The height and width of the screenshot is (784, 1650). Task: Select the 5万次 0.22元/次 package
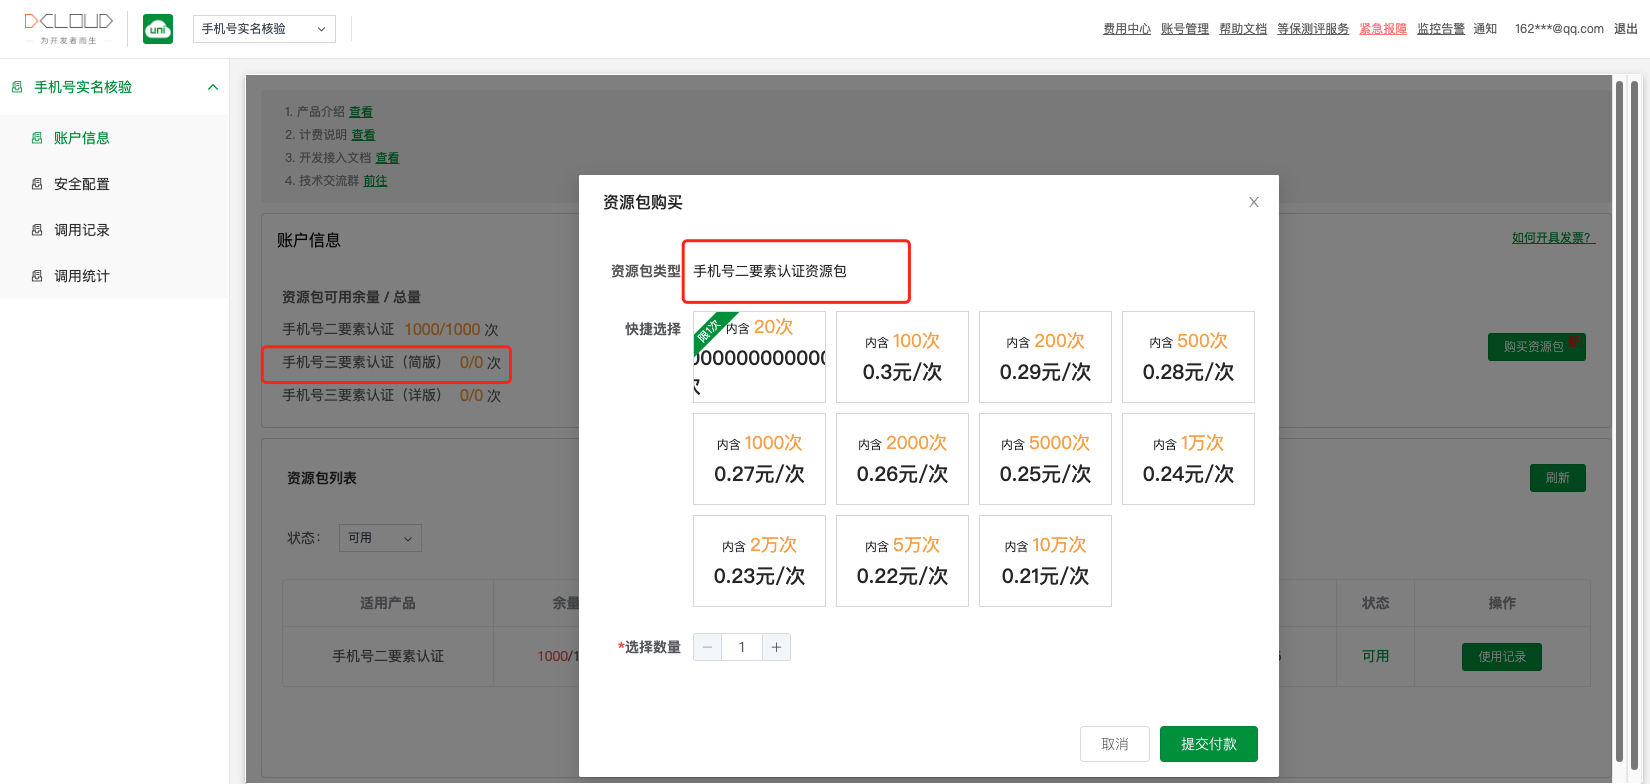tap(902, 561)
